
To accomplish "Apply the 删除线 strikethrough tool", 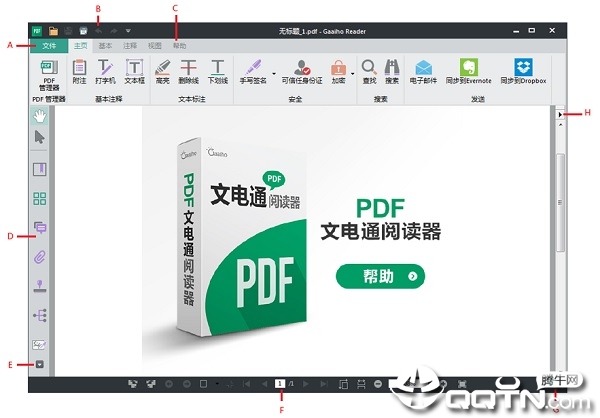I will (189, 72).
